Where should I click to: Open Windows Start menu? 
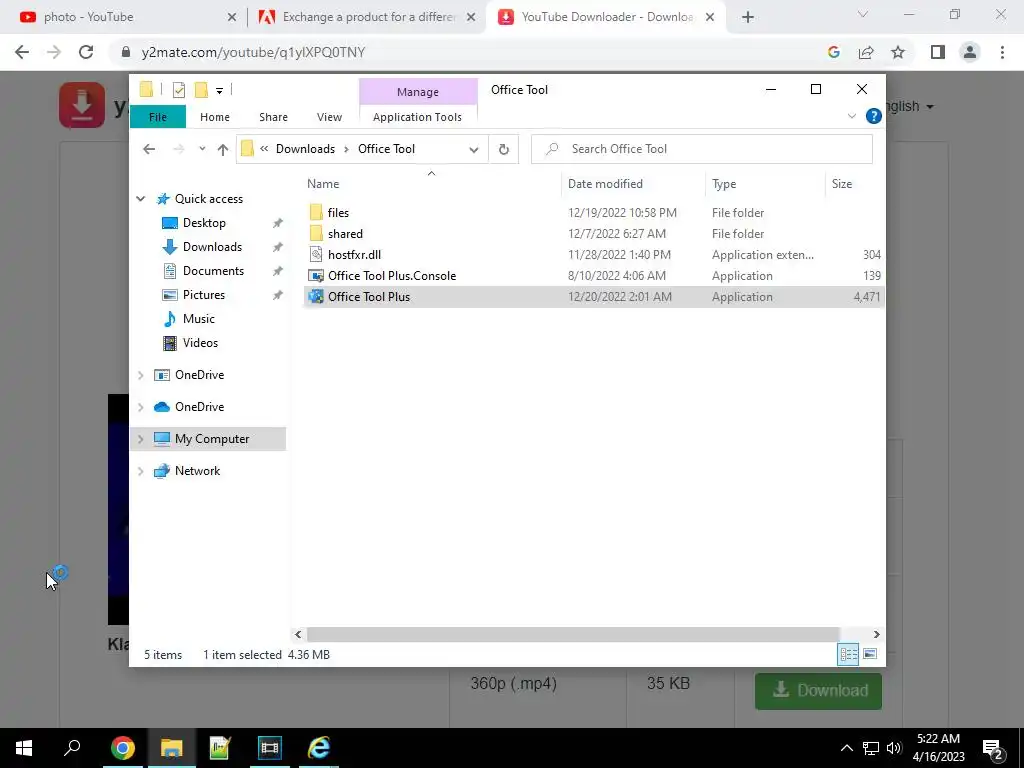coord(24,748)
